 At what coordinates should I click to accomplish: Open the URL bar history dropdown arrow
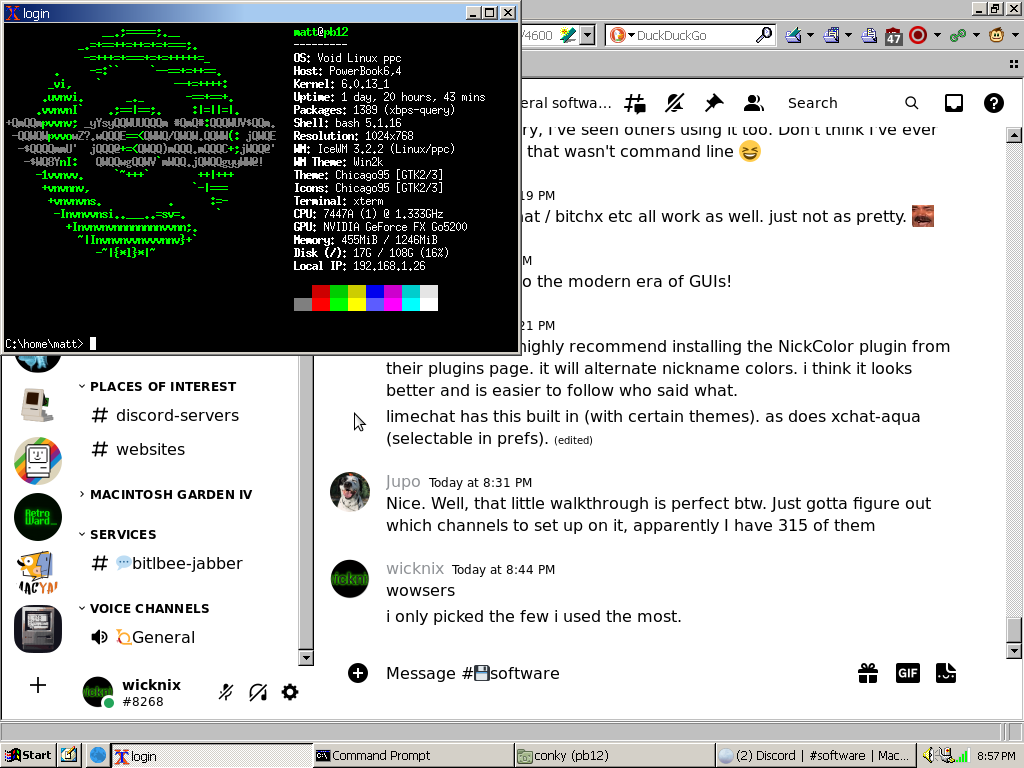click(587, 35)
